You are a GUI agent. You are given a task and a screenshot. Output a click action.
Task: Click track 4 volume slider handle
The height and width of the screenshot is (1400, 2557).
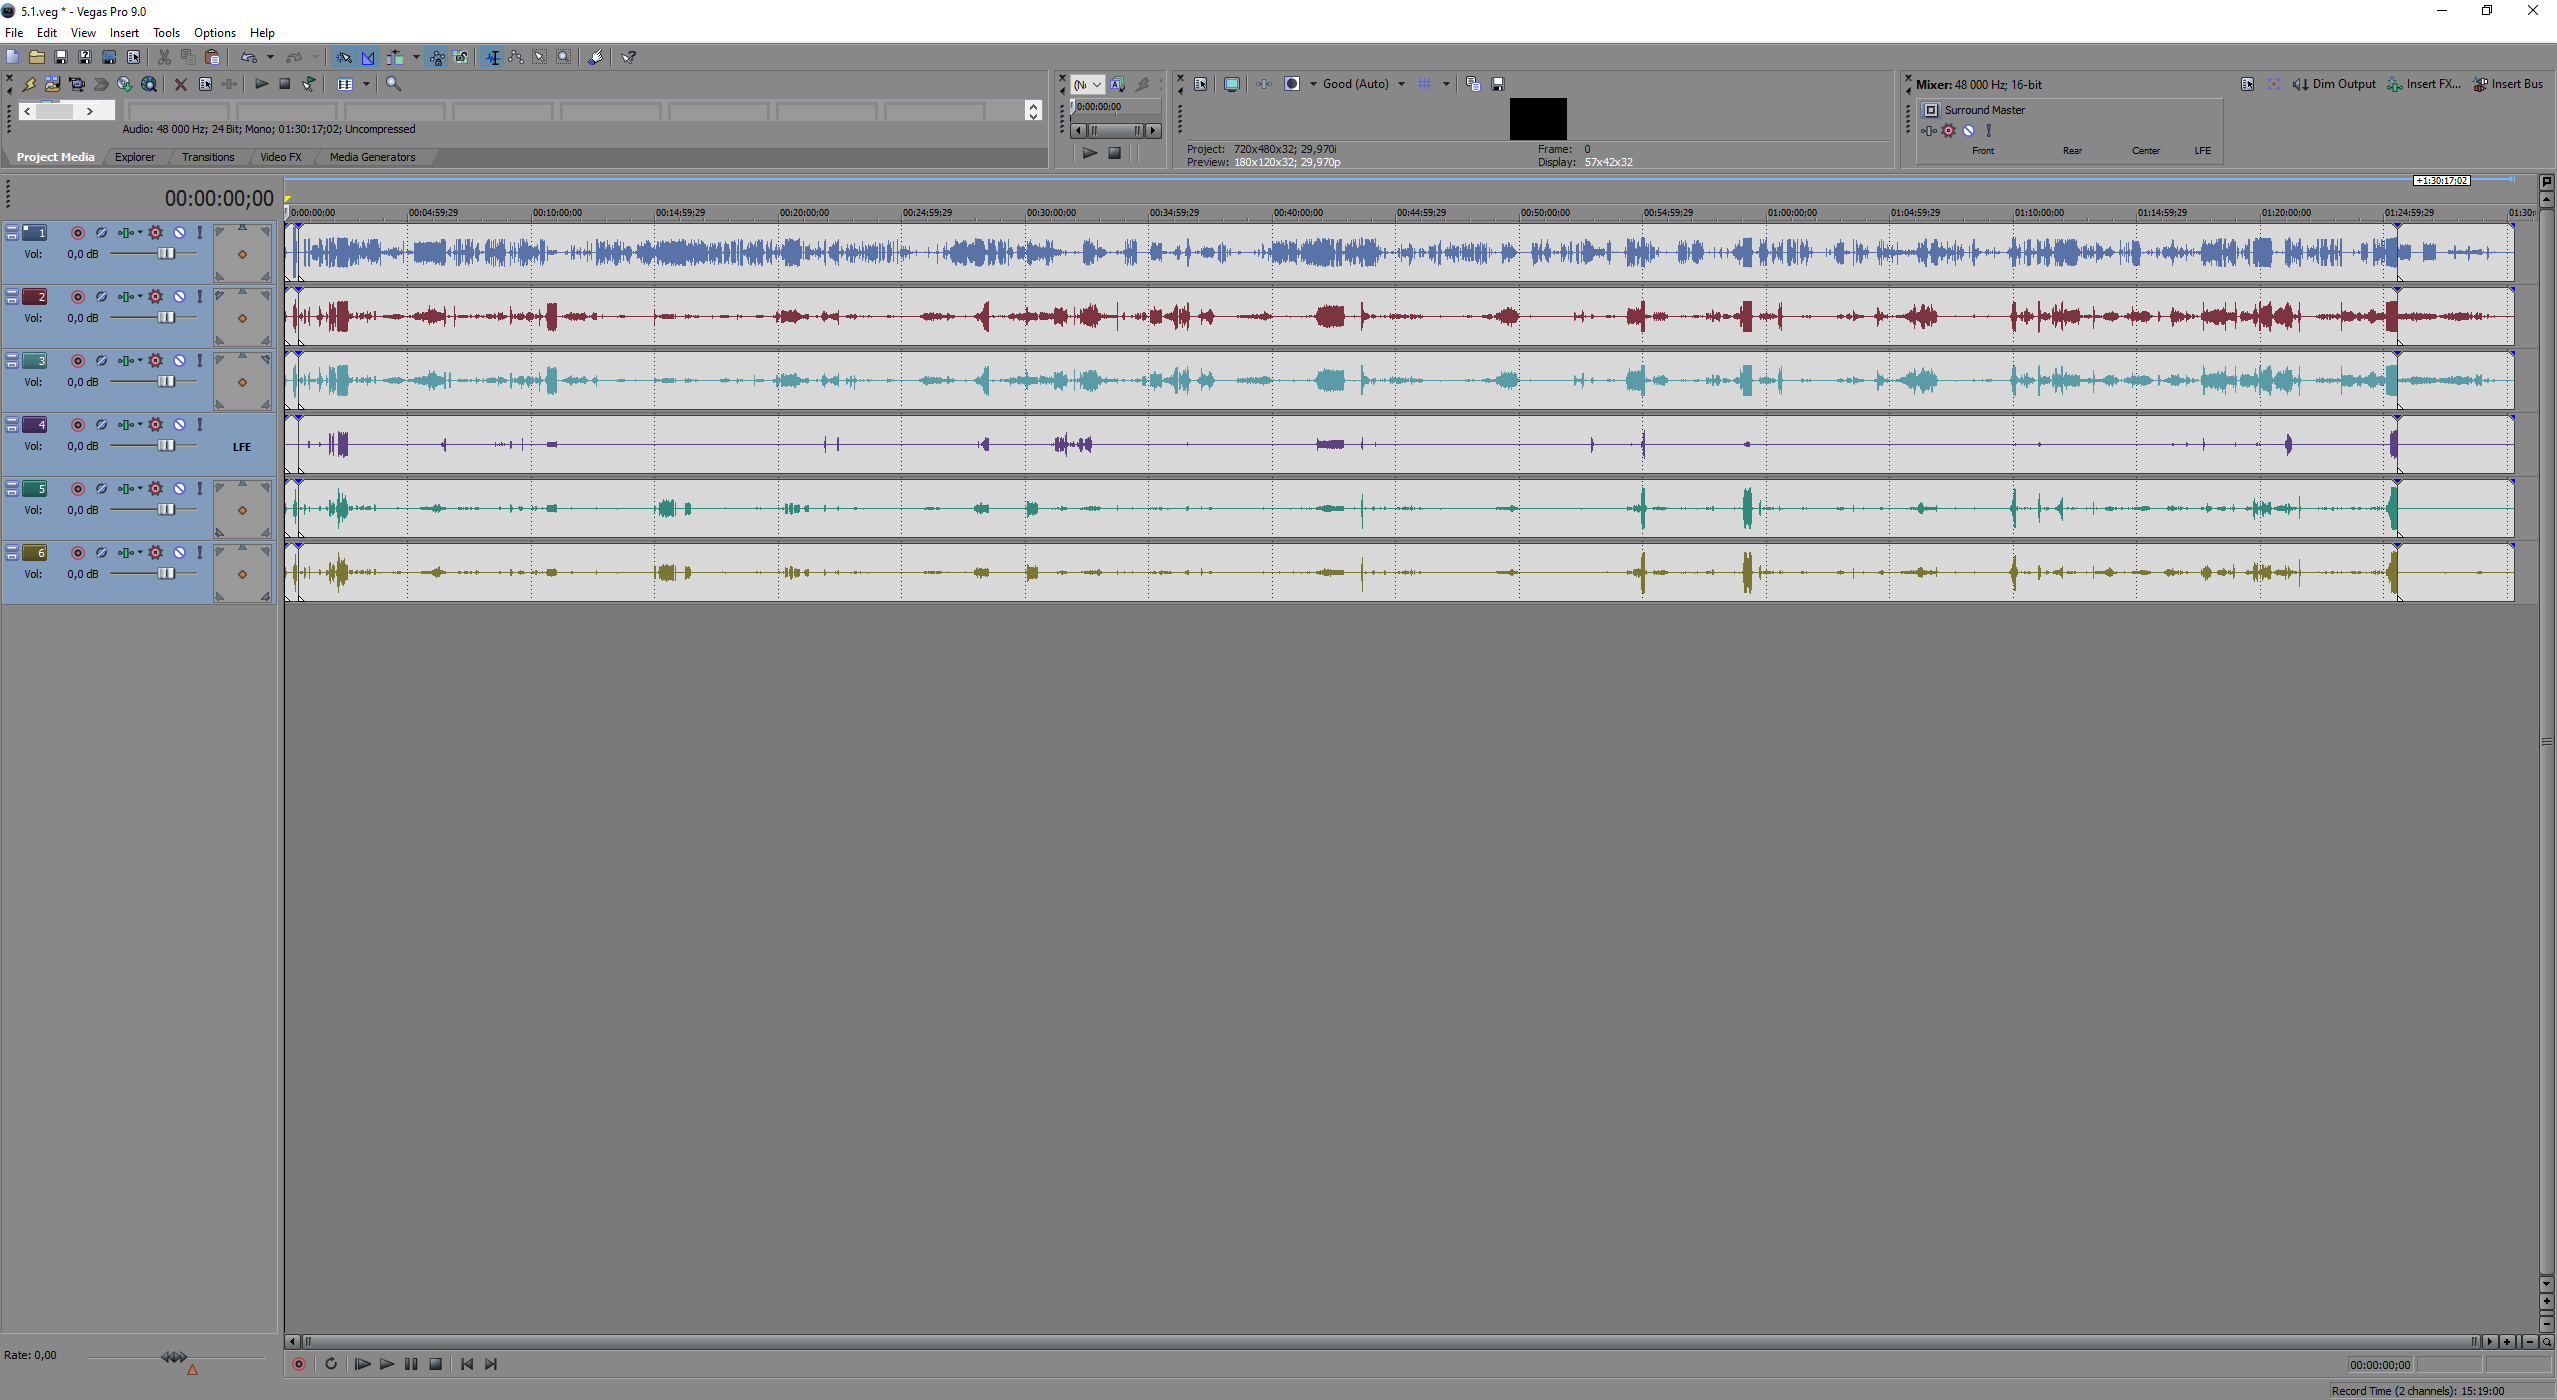[x=166, y=446]
